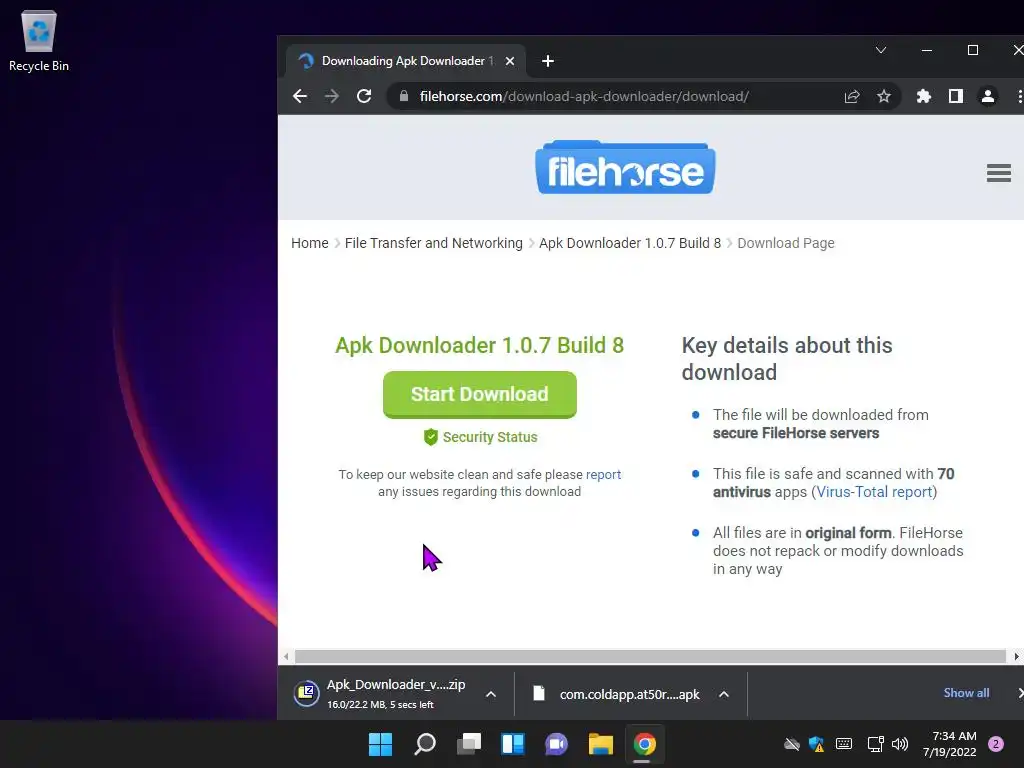Click the Start Download button
The height and width of the screenshot is (768, 1024).
[479, 394]
